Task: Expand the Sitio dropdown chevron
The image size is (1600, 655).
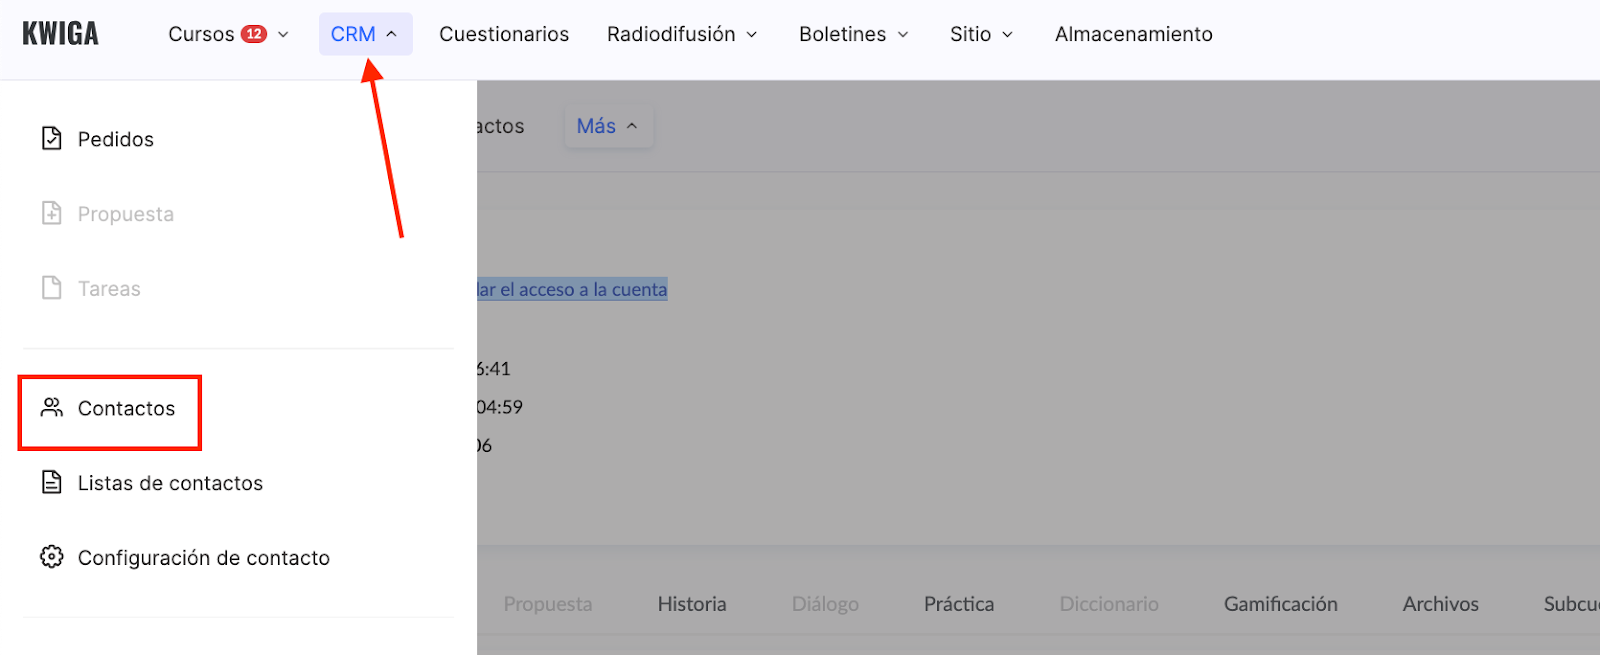Action: pyautogui.click(x=1008, y=34)
